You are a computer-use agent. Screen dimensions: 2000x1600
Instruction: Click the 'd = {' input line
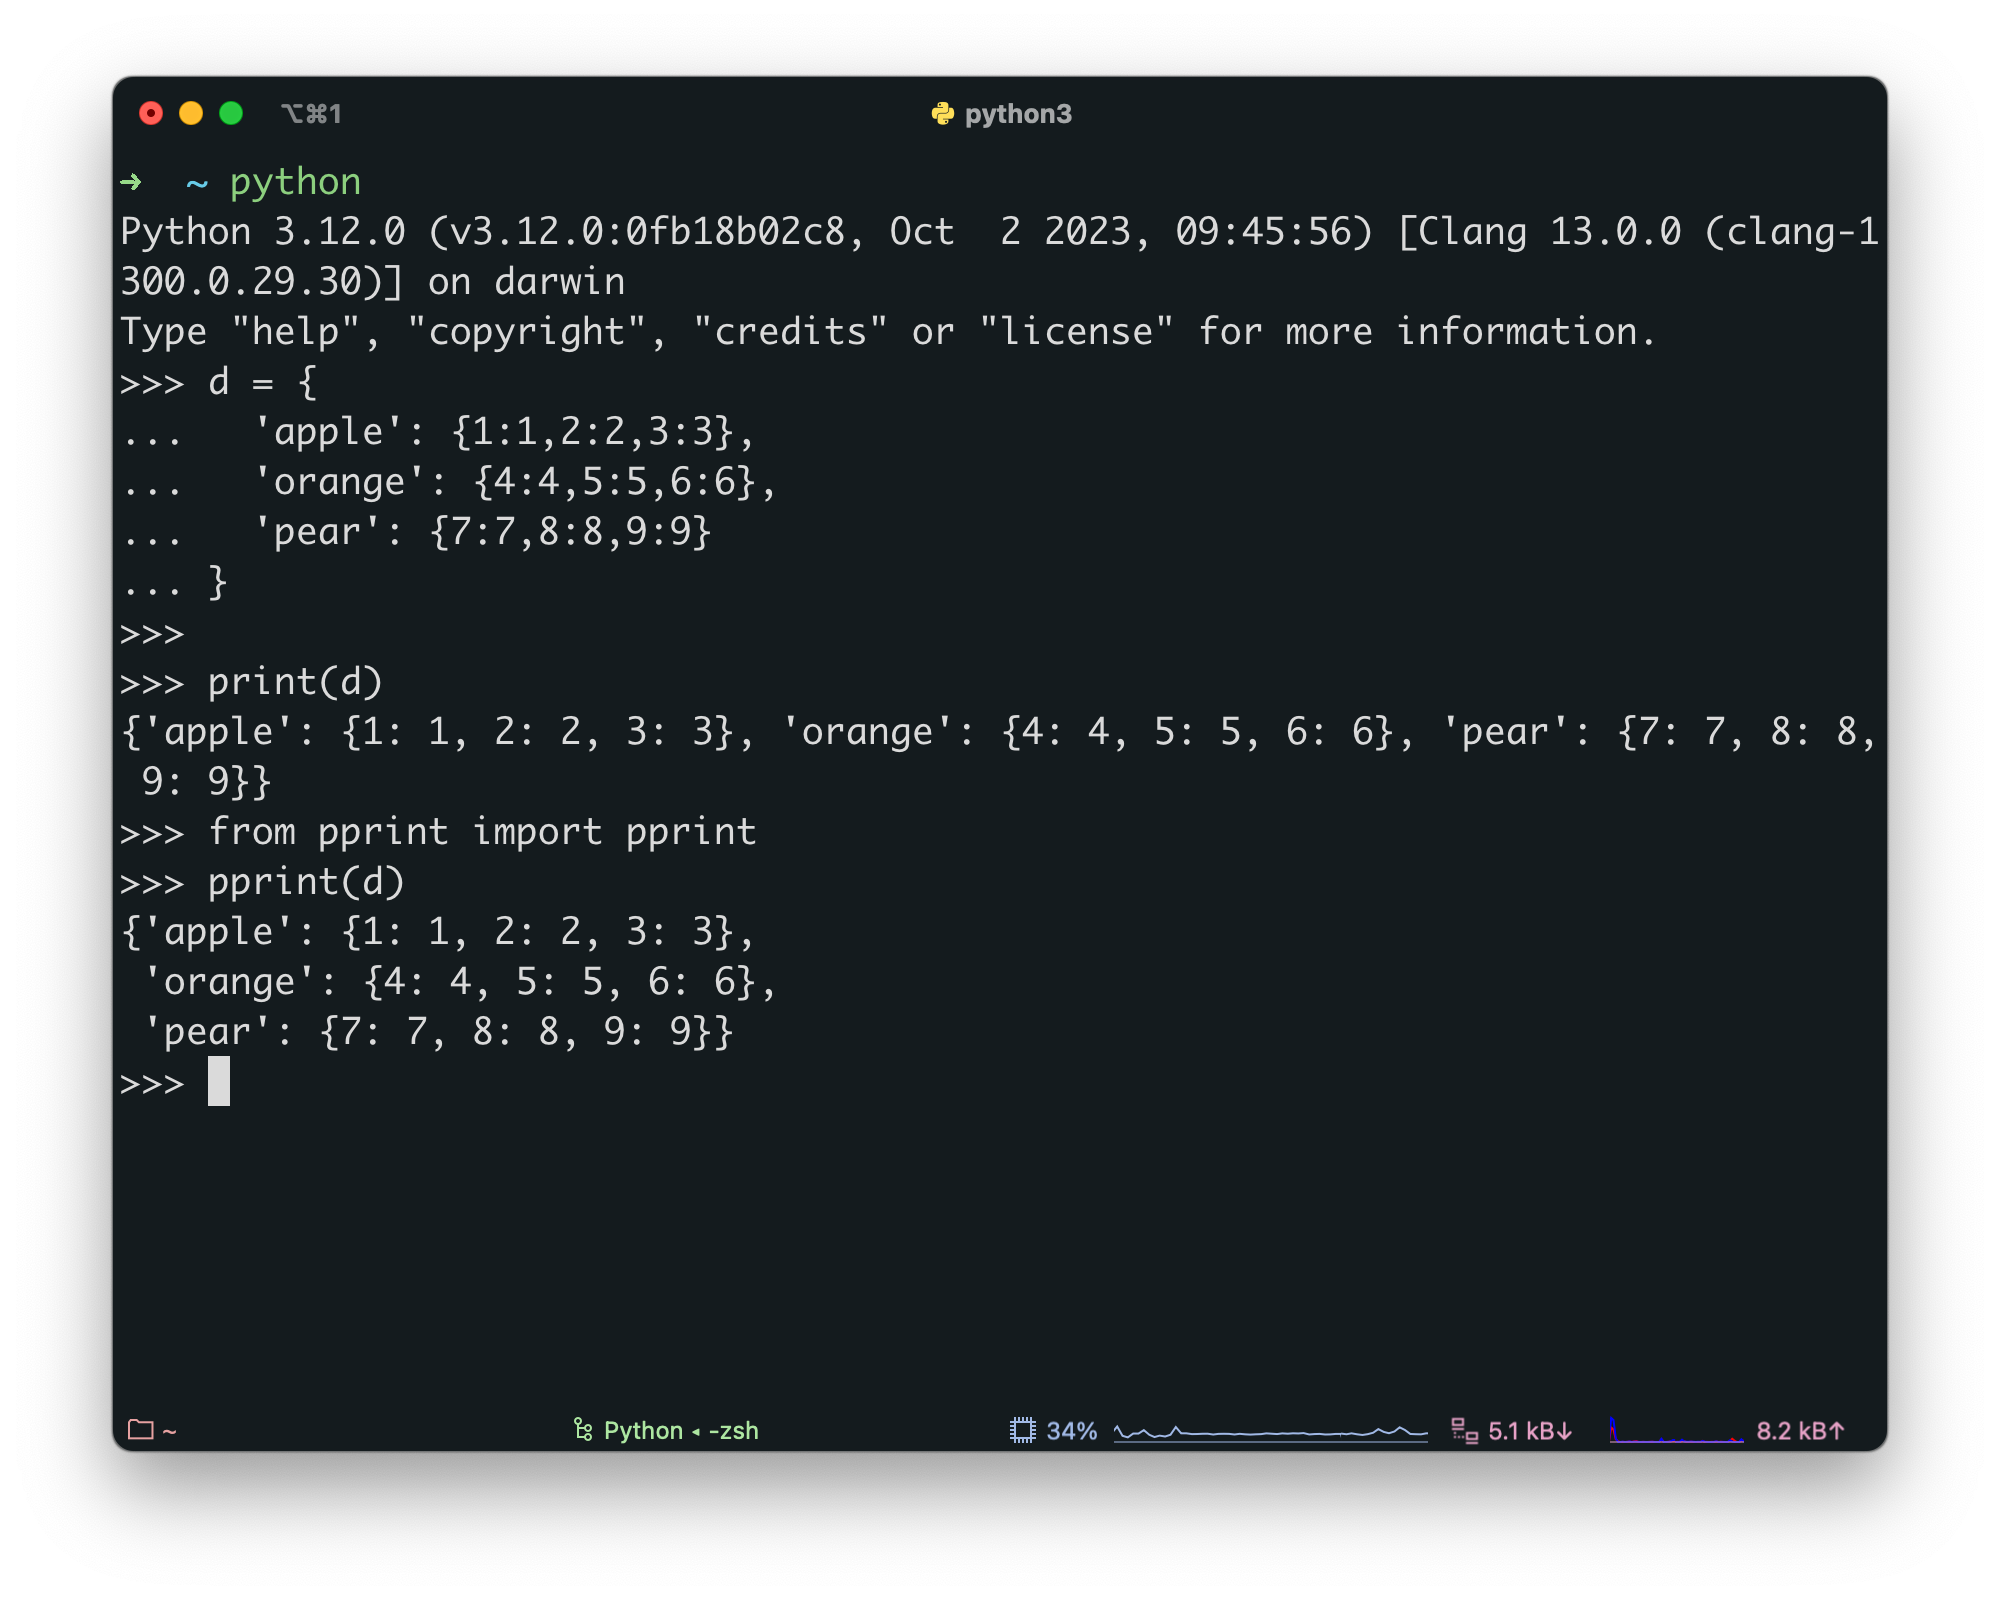(x=218, y=382)
